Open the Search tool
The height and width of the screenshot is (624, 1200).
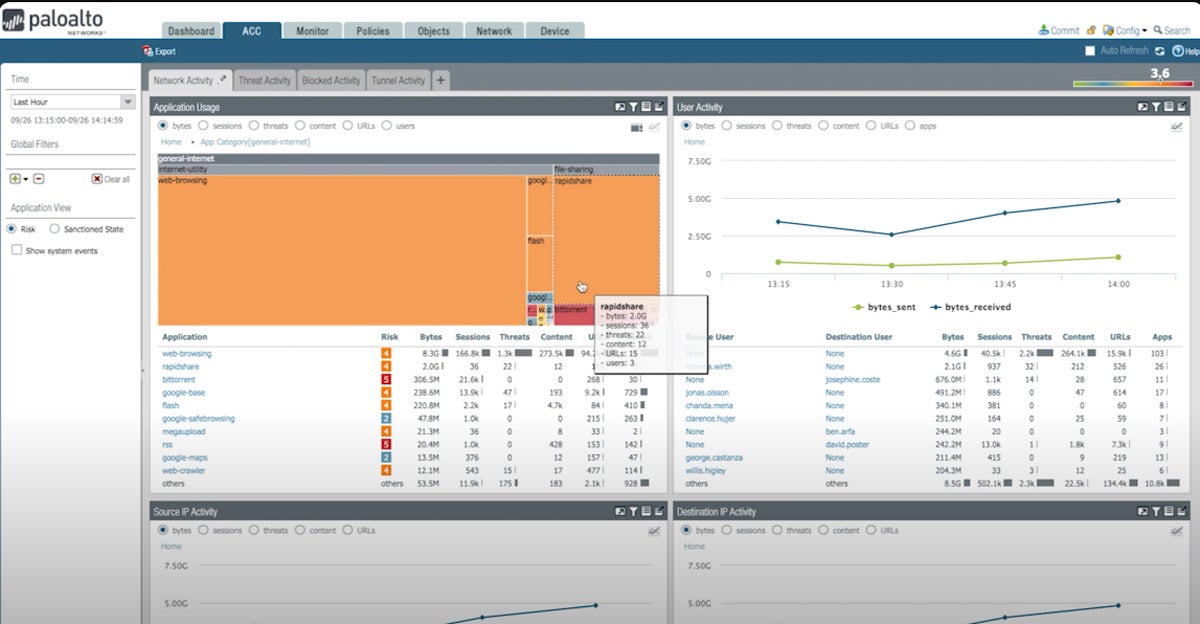1172,31
